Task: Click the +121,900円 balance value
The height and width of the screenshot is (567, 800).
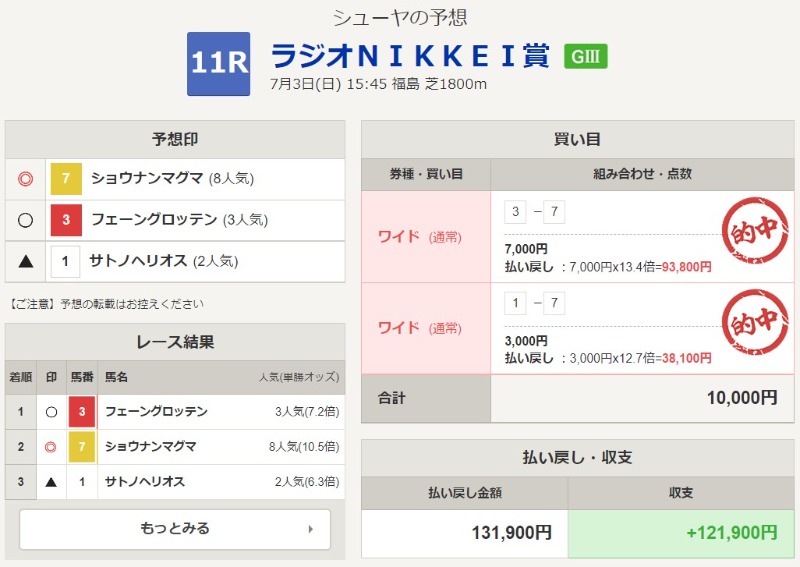Action: (x=732, y=533)
